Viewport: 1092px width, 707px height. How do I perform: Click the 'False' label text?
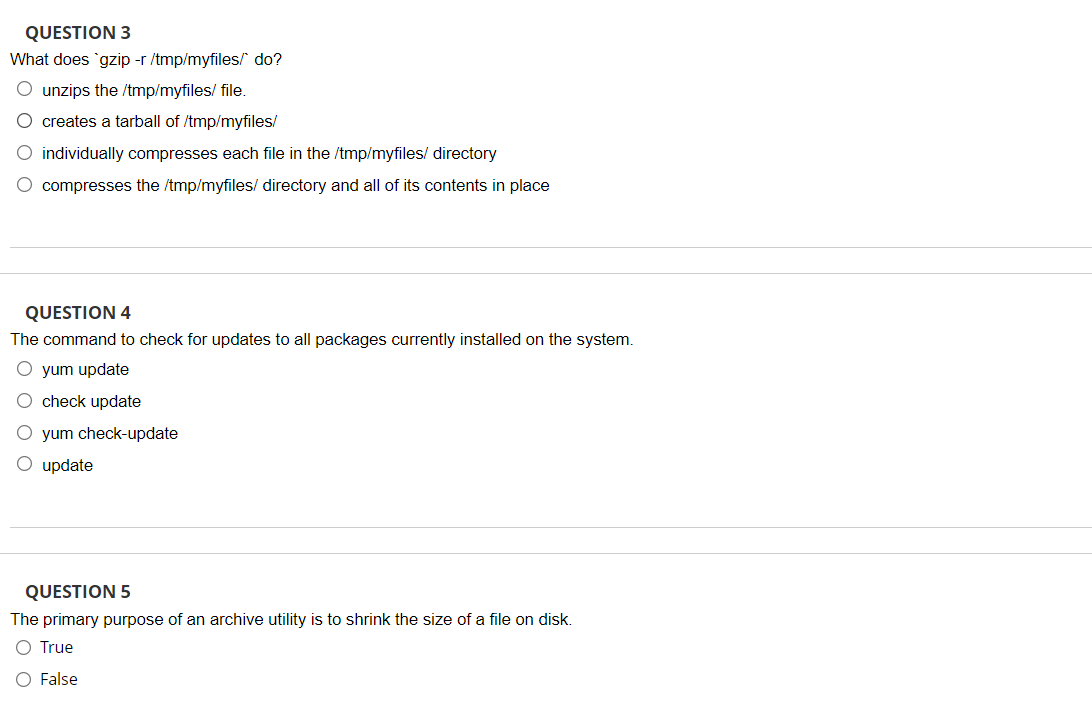click(x=59, y=680)
